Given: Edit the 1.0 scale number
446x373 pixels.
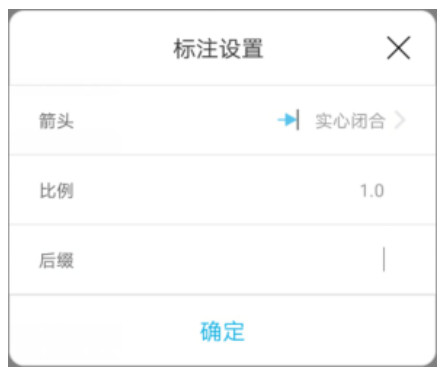Looking at the screenshot, I should click(372, 191).
